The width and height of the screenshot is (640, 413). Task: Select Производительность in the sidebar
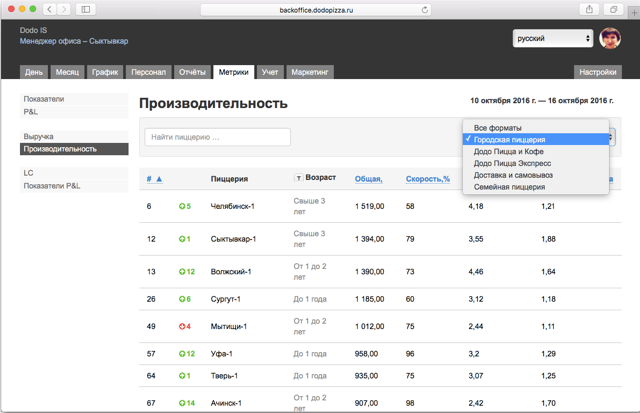click(74, 149)
